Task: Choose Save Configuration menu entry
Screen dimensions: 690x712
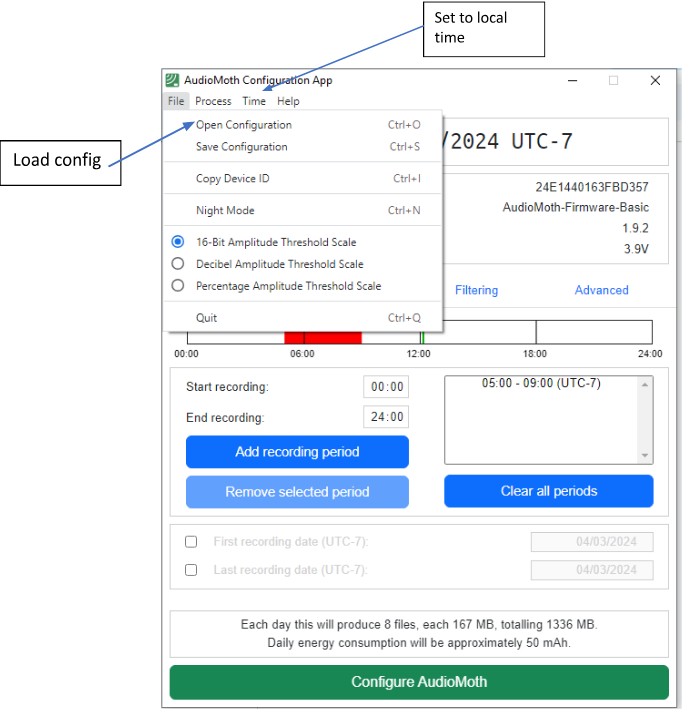Action: pos(242,147)
